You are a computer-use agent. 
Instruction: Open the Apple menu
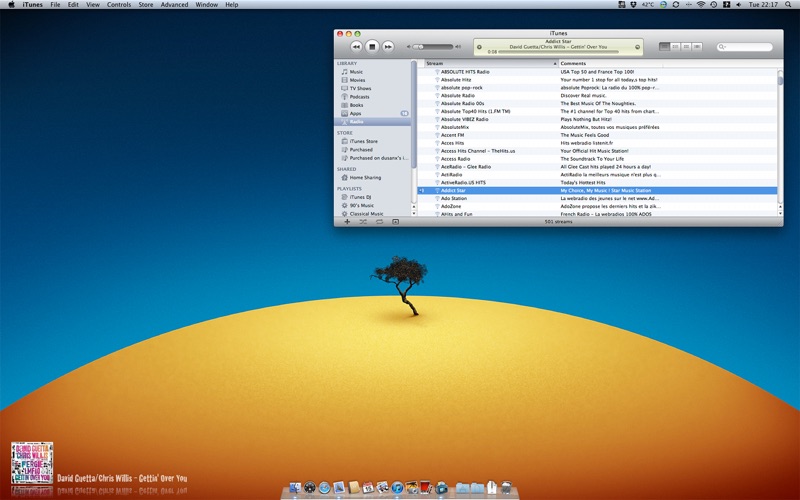click(x=11, y=5)
